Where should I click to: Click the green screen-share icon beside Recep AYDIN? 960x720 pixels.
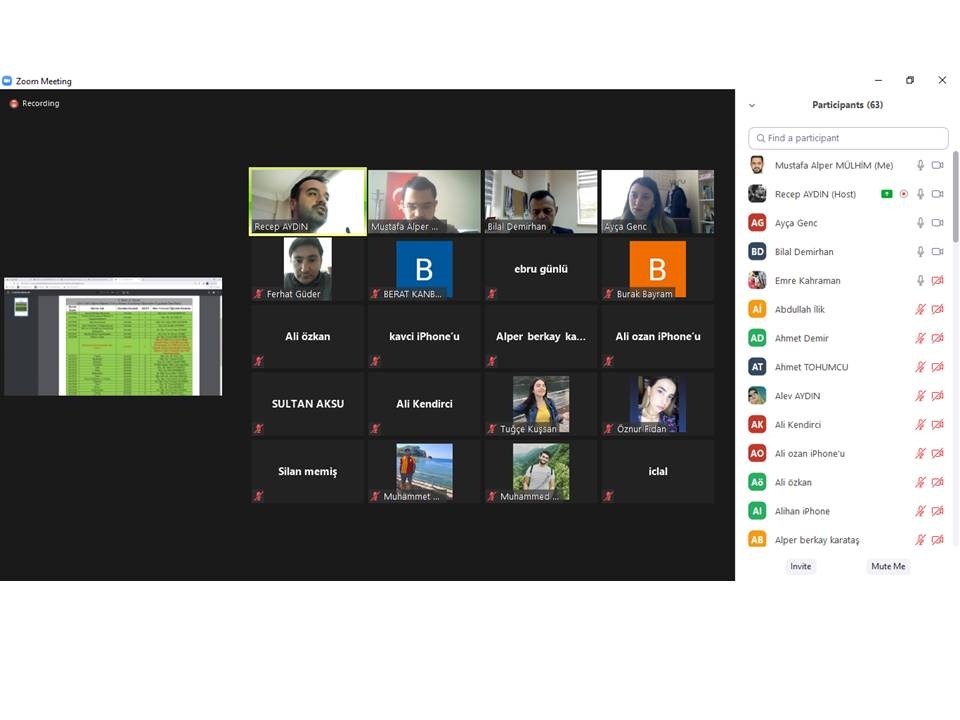point(886,194)
